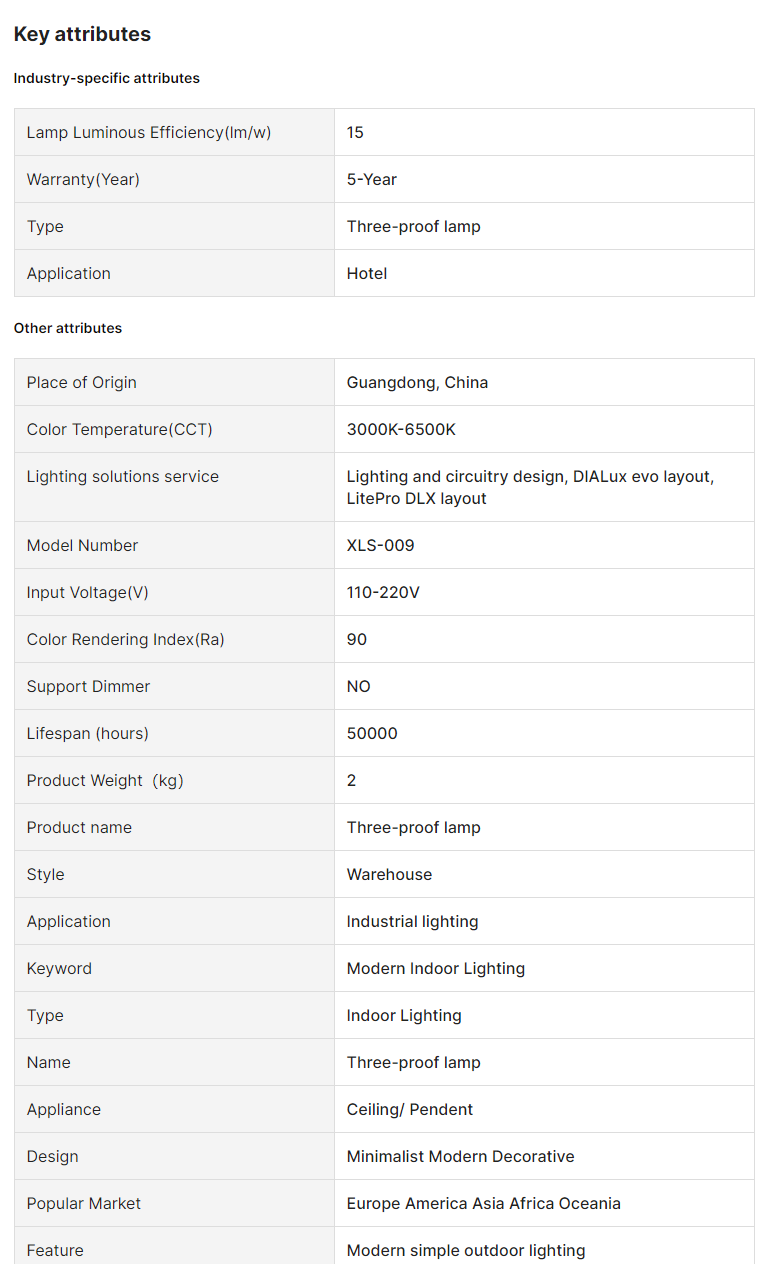Select the XLS-009 model number
The height and width of the screenshot is (1264, 763).
tap(380, 545)
